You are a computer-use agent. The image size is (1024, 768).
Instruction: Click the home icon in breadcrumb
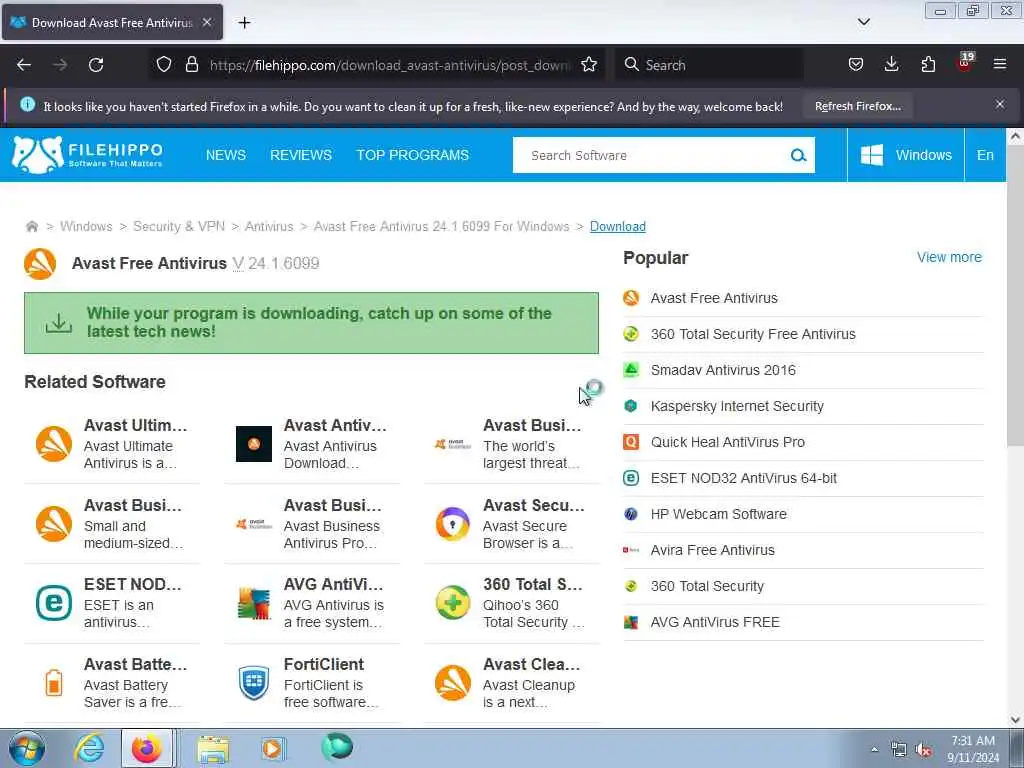pos(31,227)
